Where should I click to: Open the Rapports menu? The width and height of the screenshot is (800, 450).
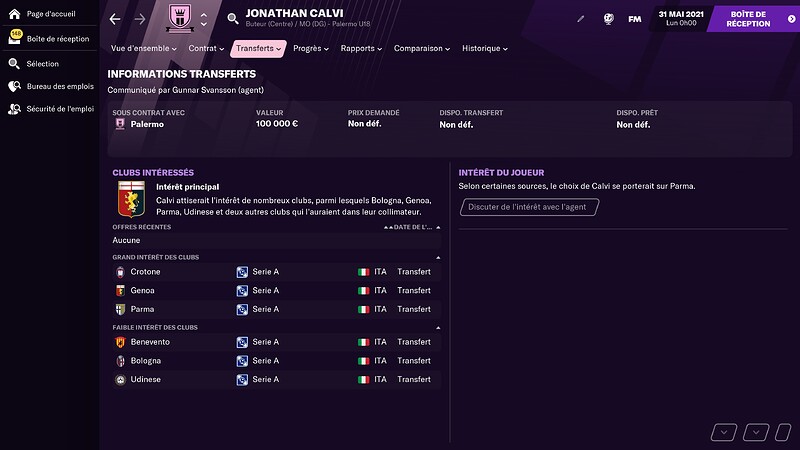pos(361,48)
